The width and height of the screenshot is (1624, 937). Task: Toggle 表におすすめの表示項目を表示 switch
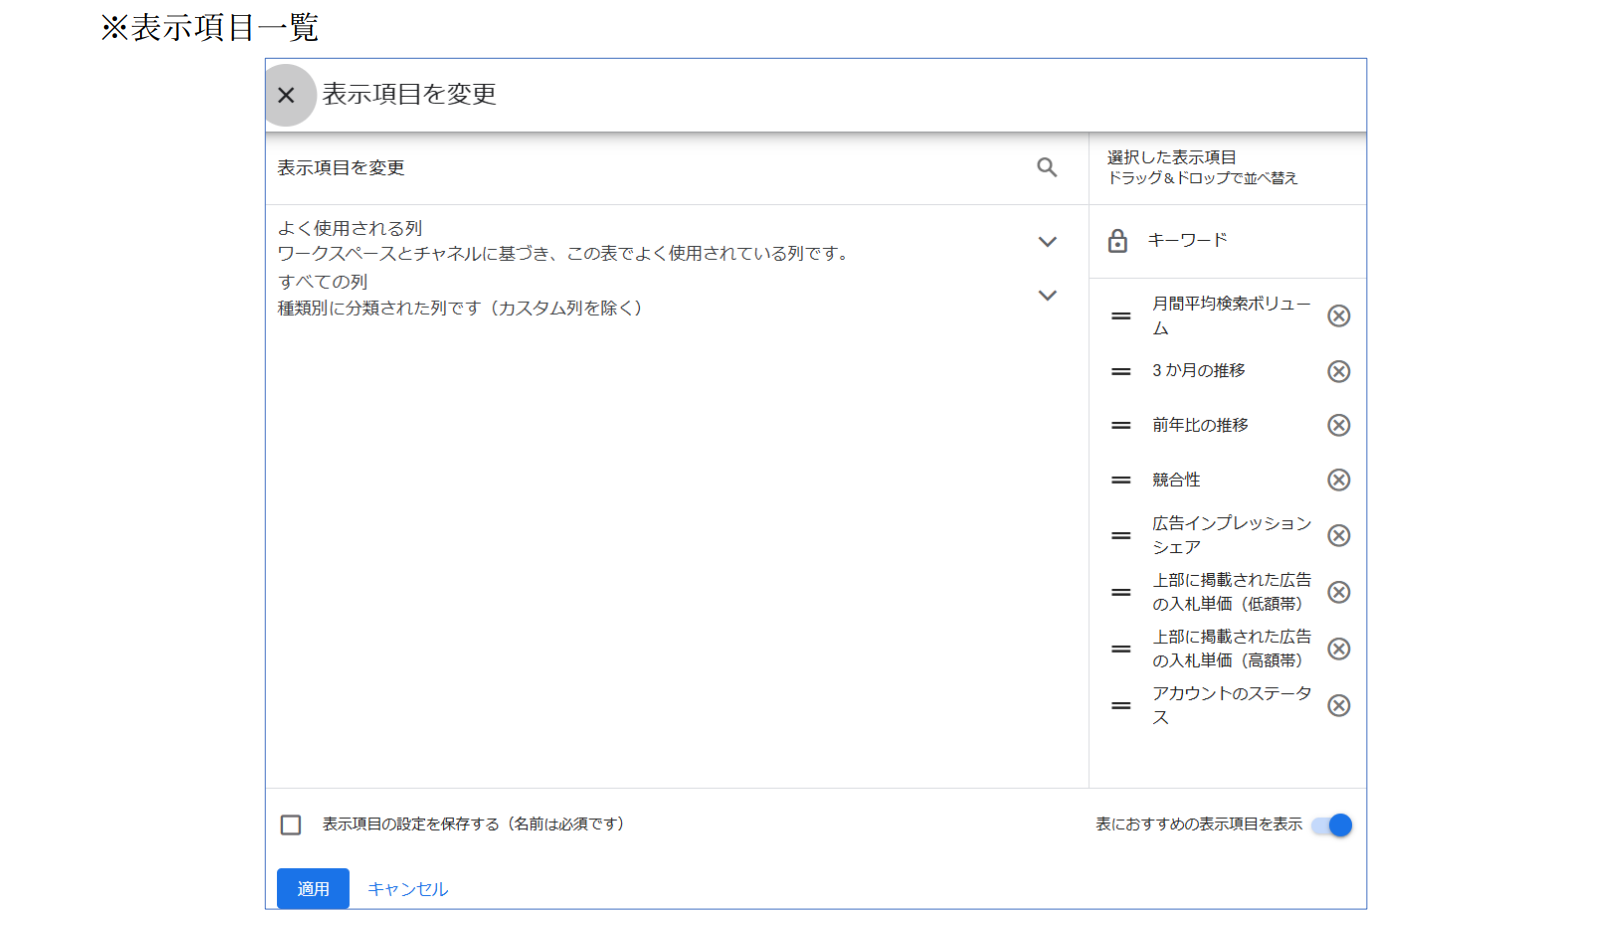pyautogui.click(x=1333, y=825)
